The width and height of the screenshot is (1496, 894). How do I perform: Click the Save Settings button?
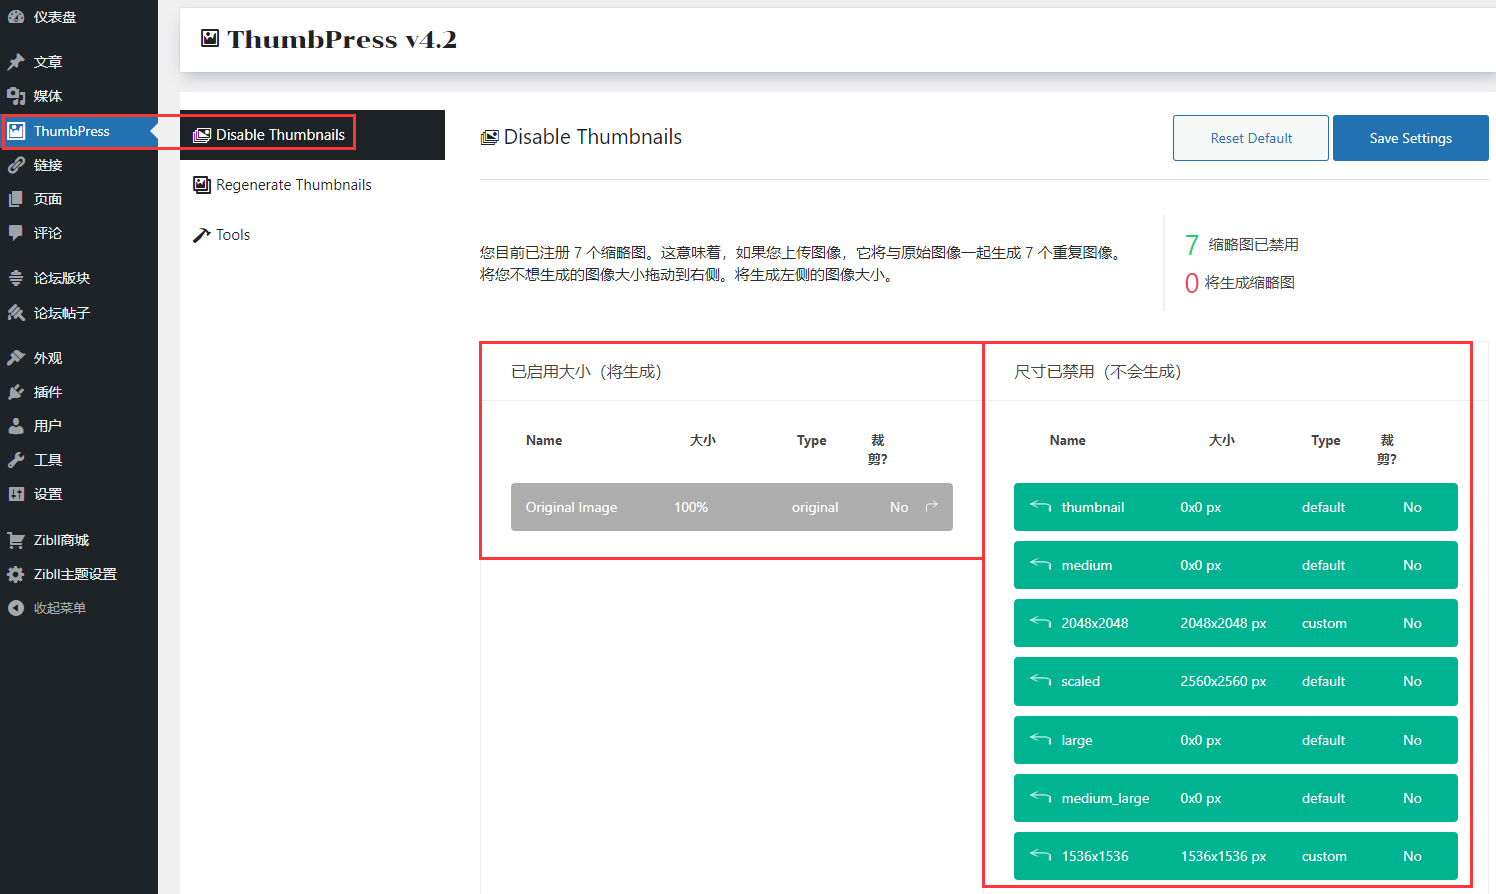1410,138
